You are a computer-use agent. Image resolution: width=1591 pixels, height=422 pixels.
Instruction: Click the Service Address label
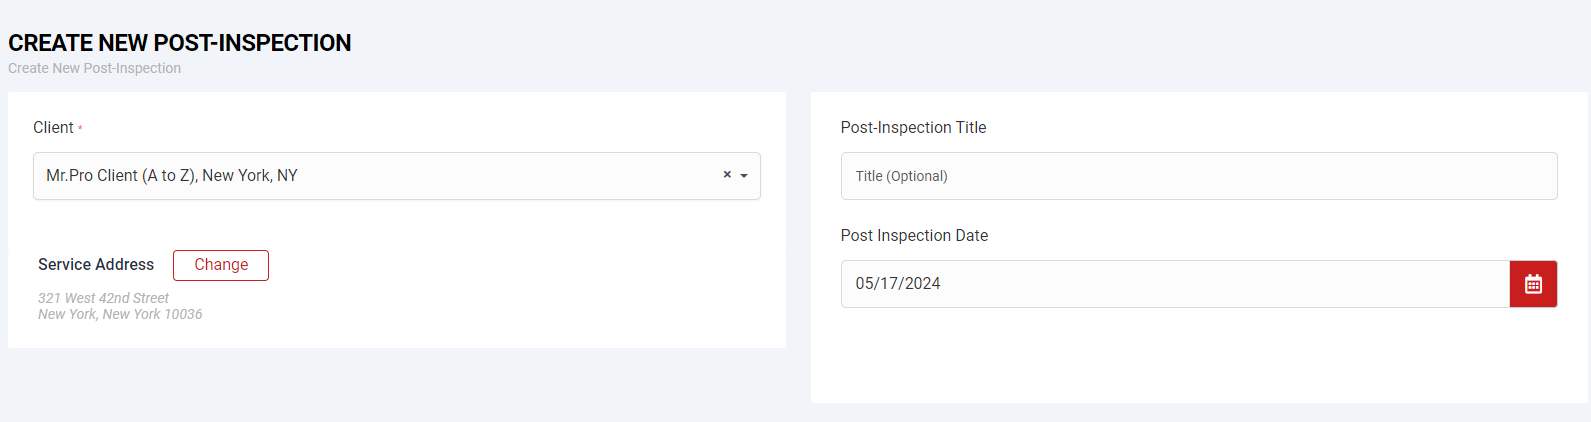[96, 265]
